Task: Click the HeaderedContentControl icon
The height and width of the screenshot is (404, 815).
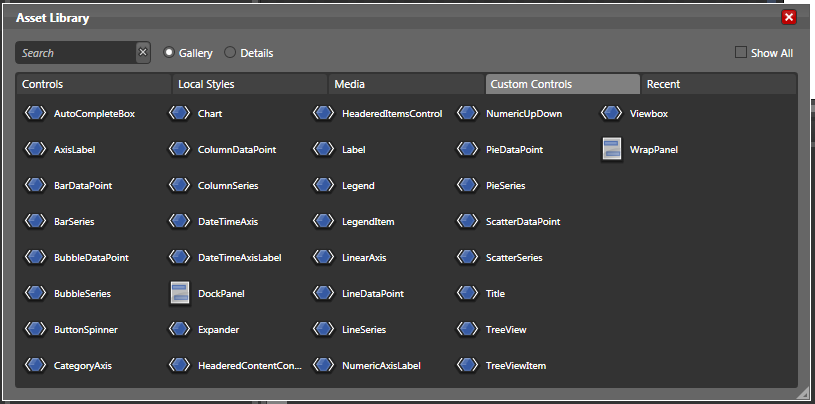Action: 179,365
